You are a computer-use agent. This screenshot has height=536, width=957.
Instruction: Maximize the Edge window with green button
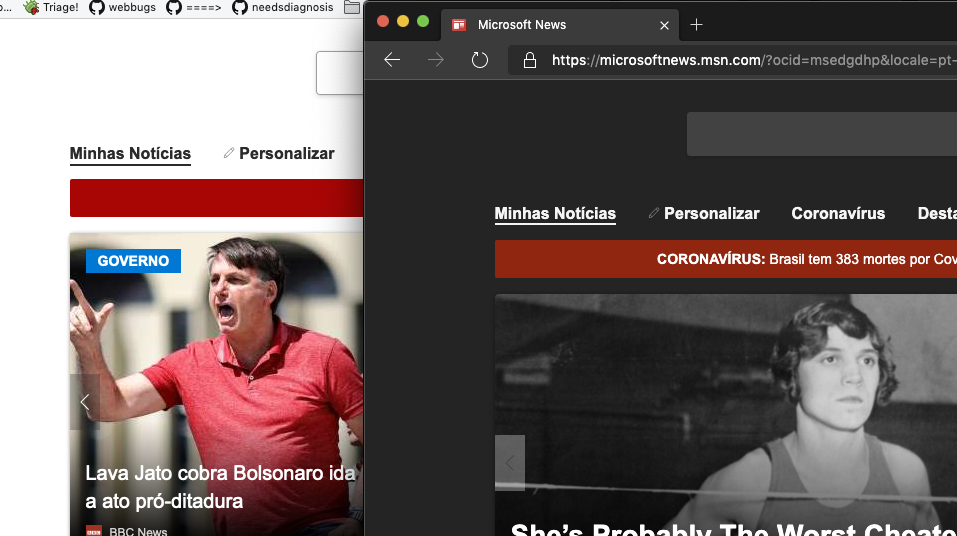pyautogui.click(x=423, y=21)
